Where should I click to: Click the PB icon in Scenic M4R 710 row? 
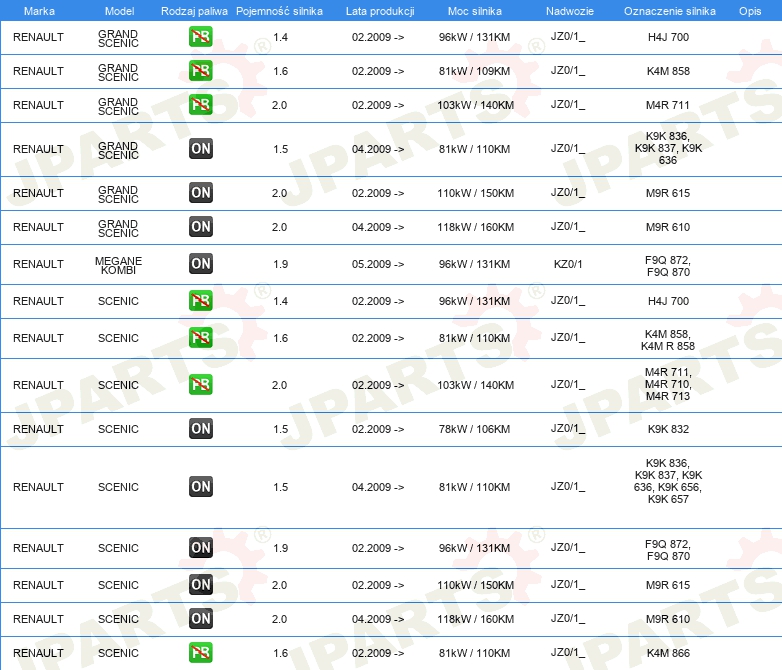[x=200, y=384]
